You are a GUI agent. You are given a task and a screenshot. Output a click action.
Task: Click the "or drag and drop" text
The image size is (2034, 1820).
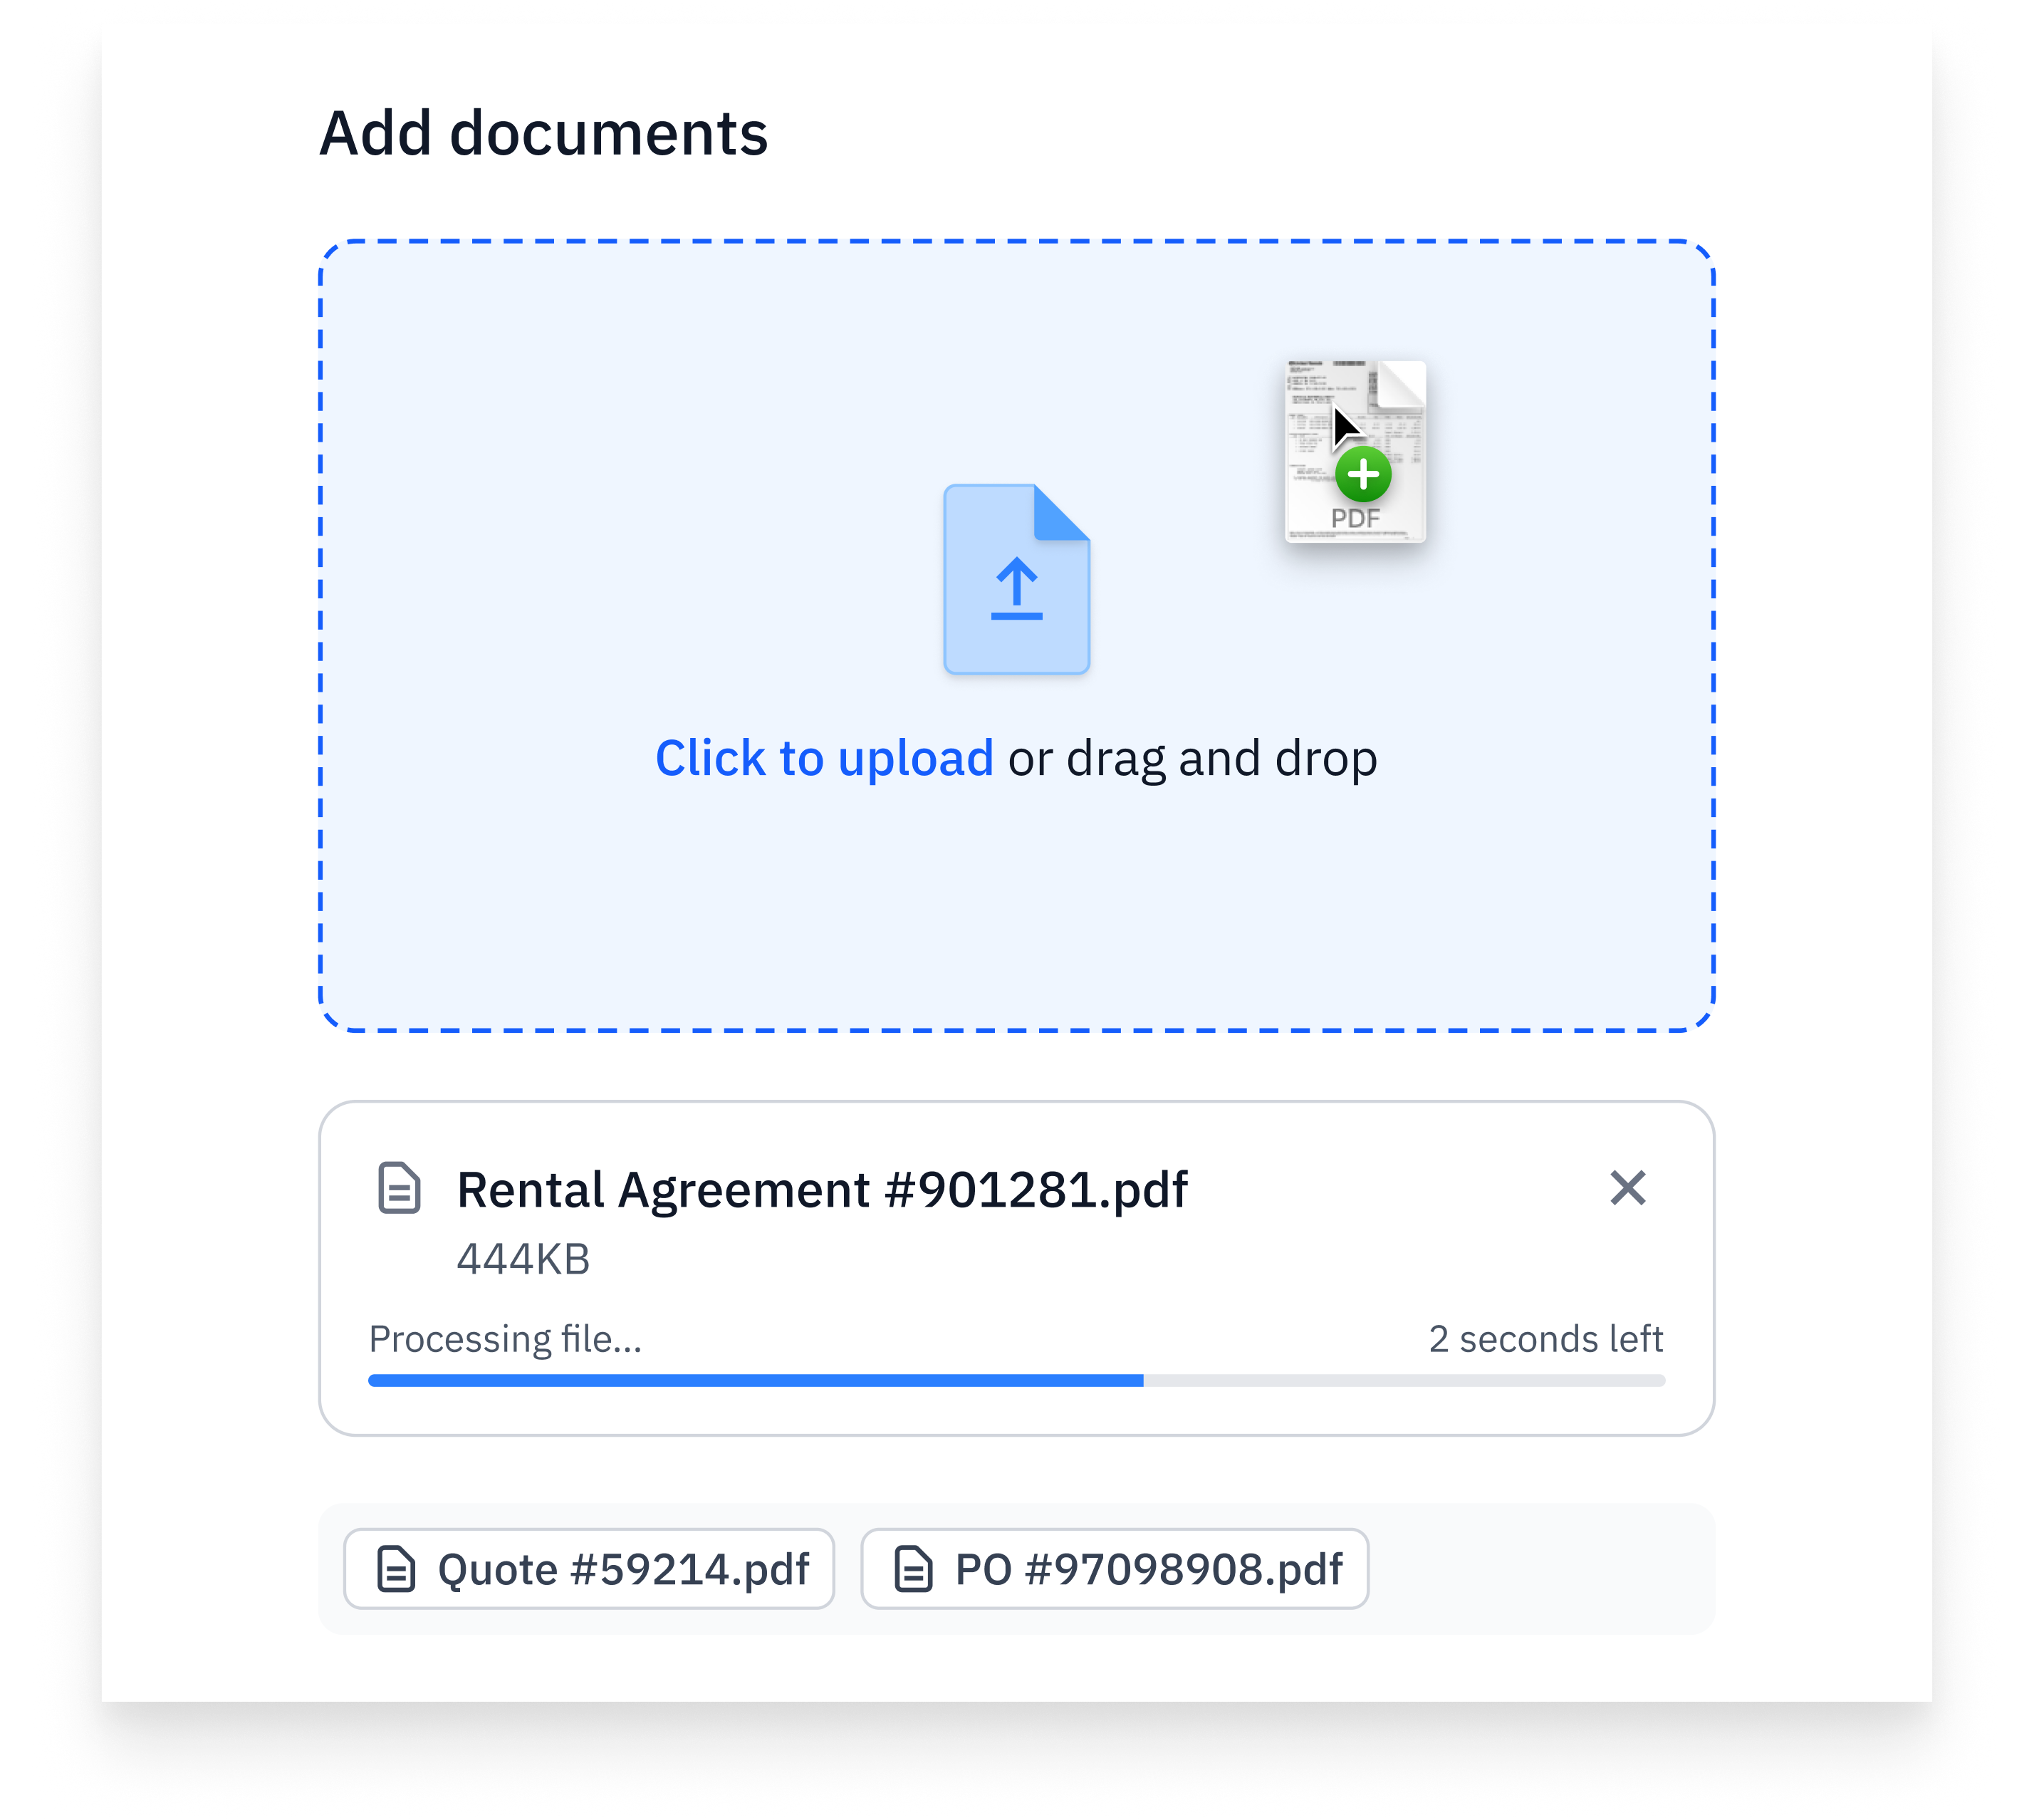(x=1192, y=758)
